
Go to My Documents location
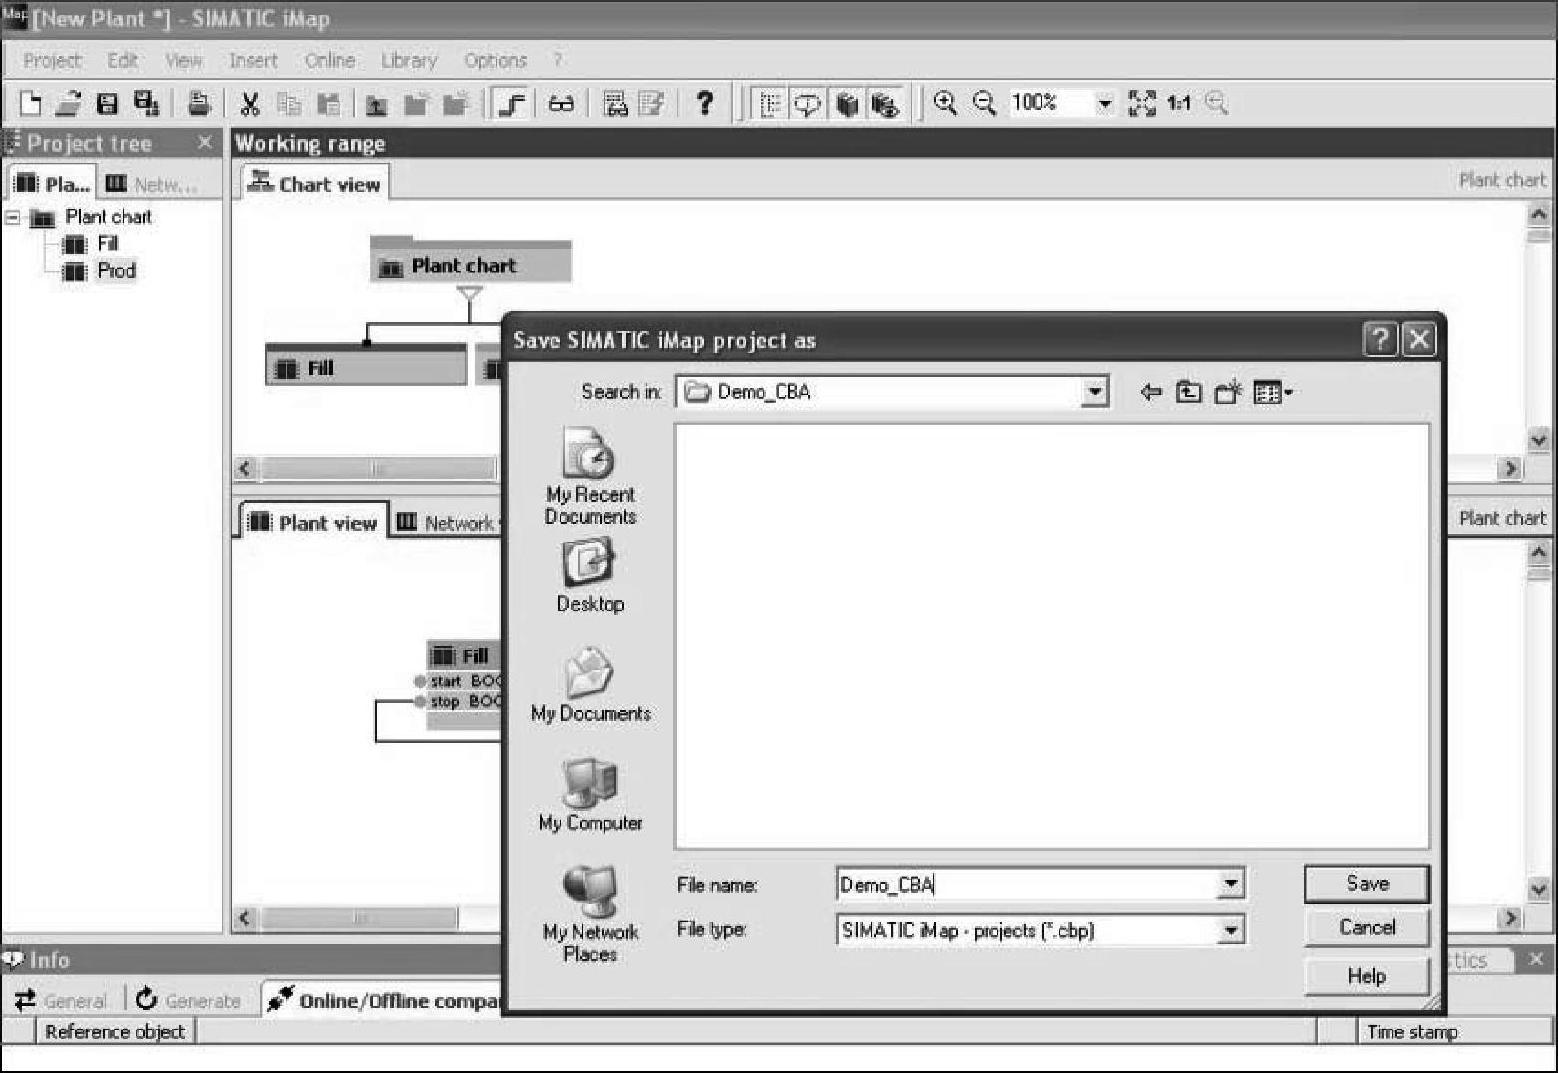point(590,685)
